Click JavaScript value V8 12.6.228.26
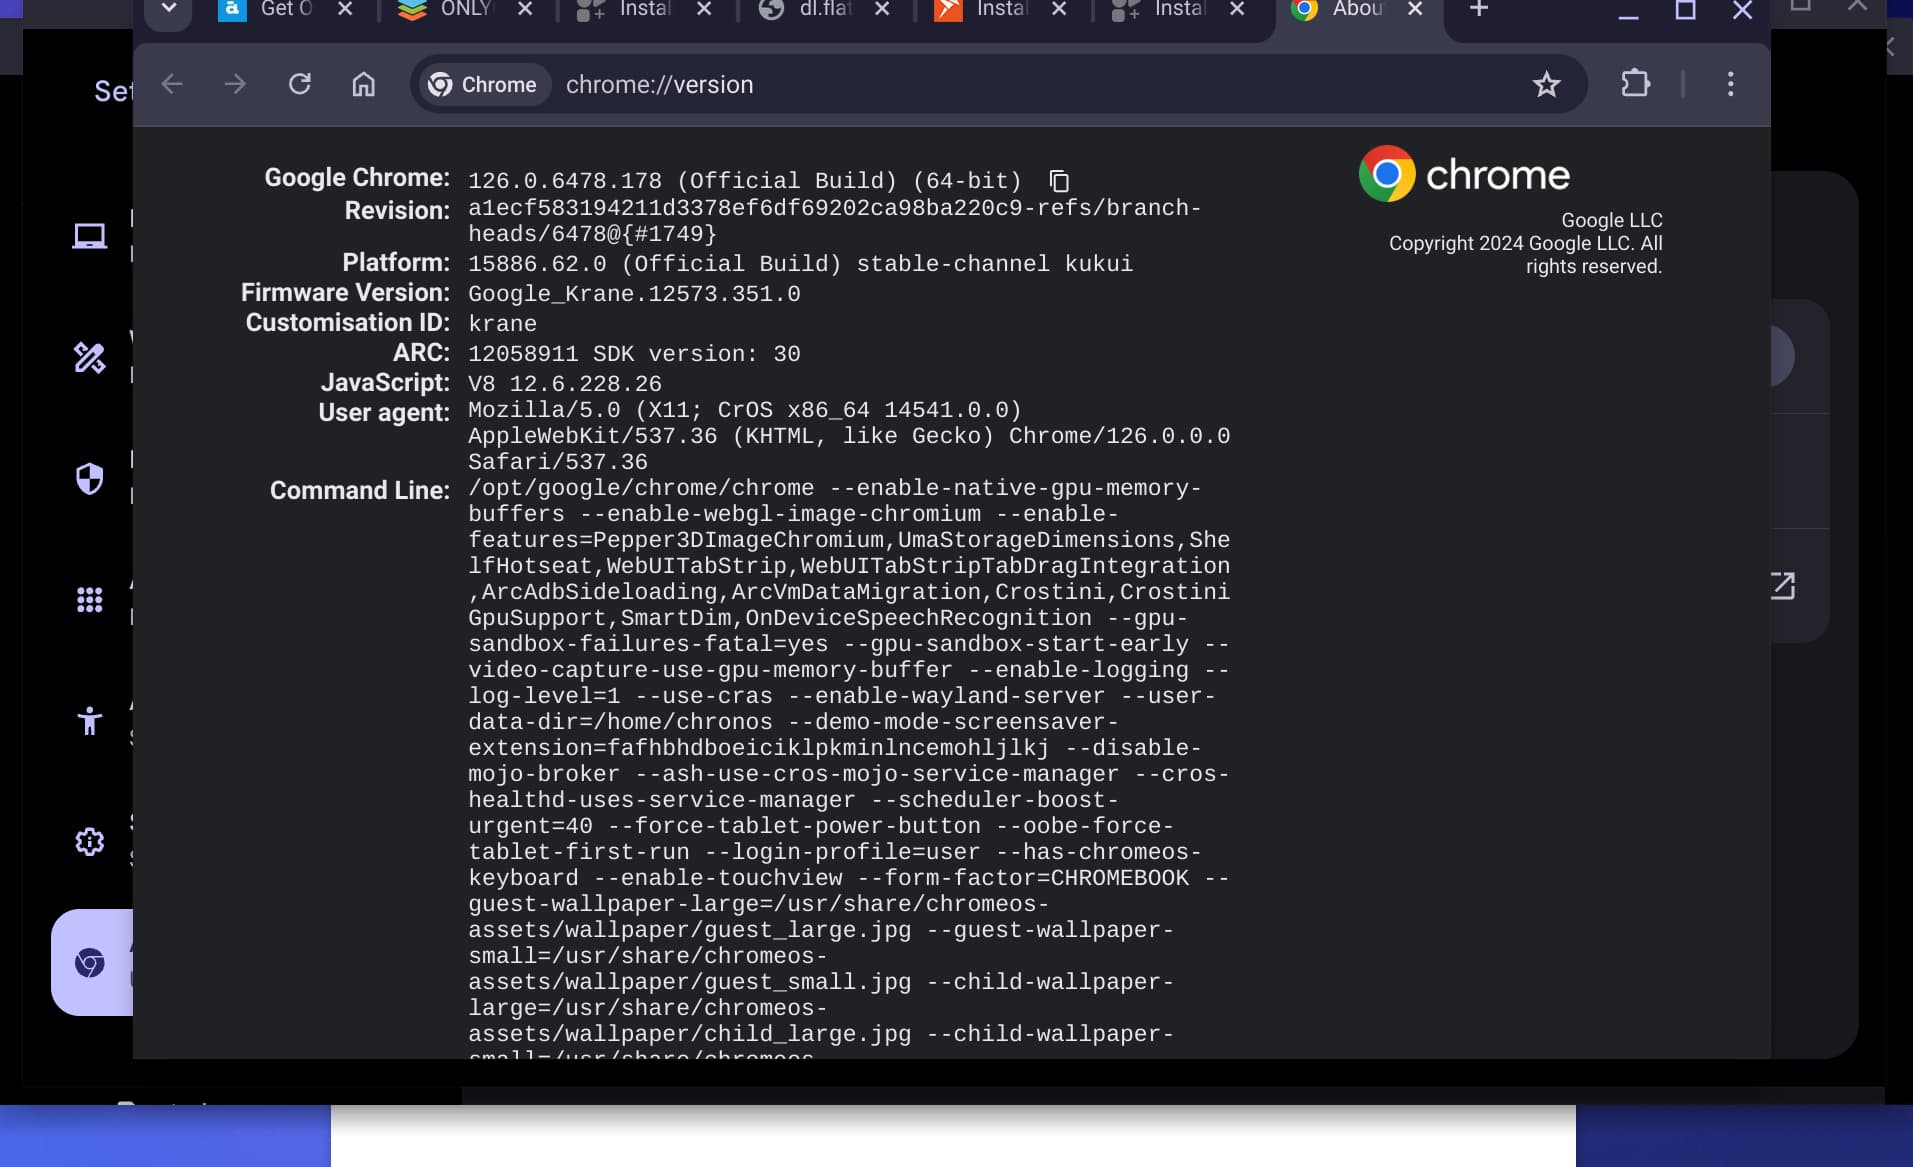The image size is (1913, 1167). pyautogui.click(x=565, y=384)
